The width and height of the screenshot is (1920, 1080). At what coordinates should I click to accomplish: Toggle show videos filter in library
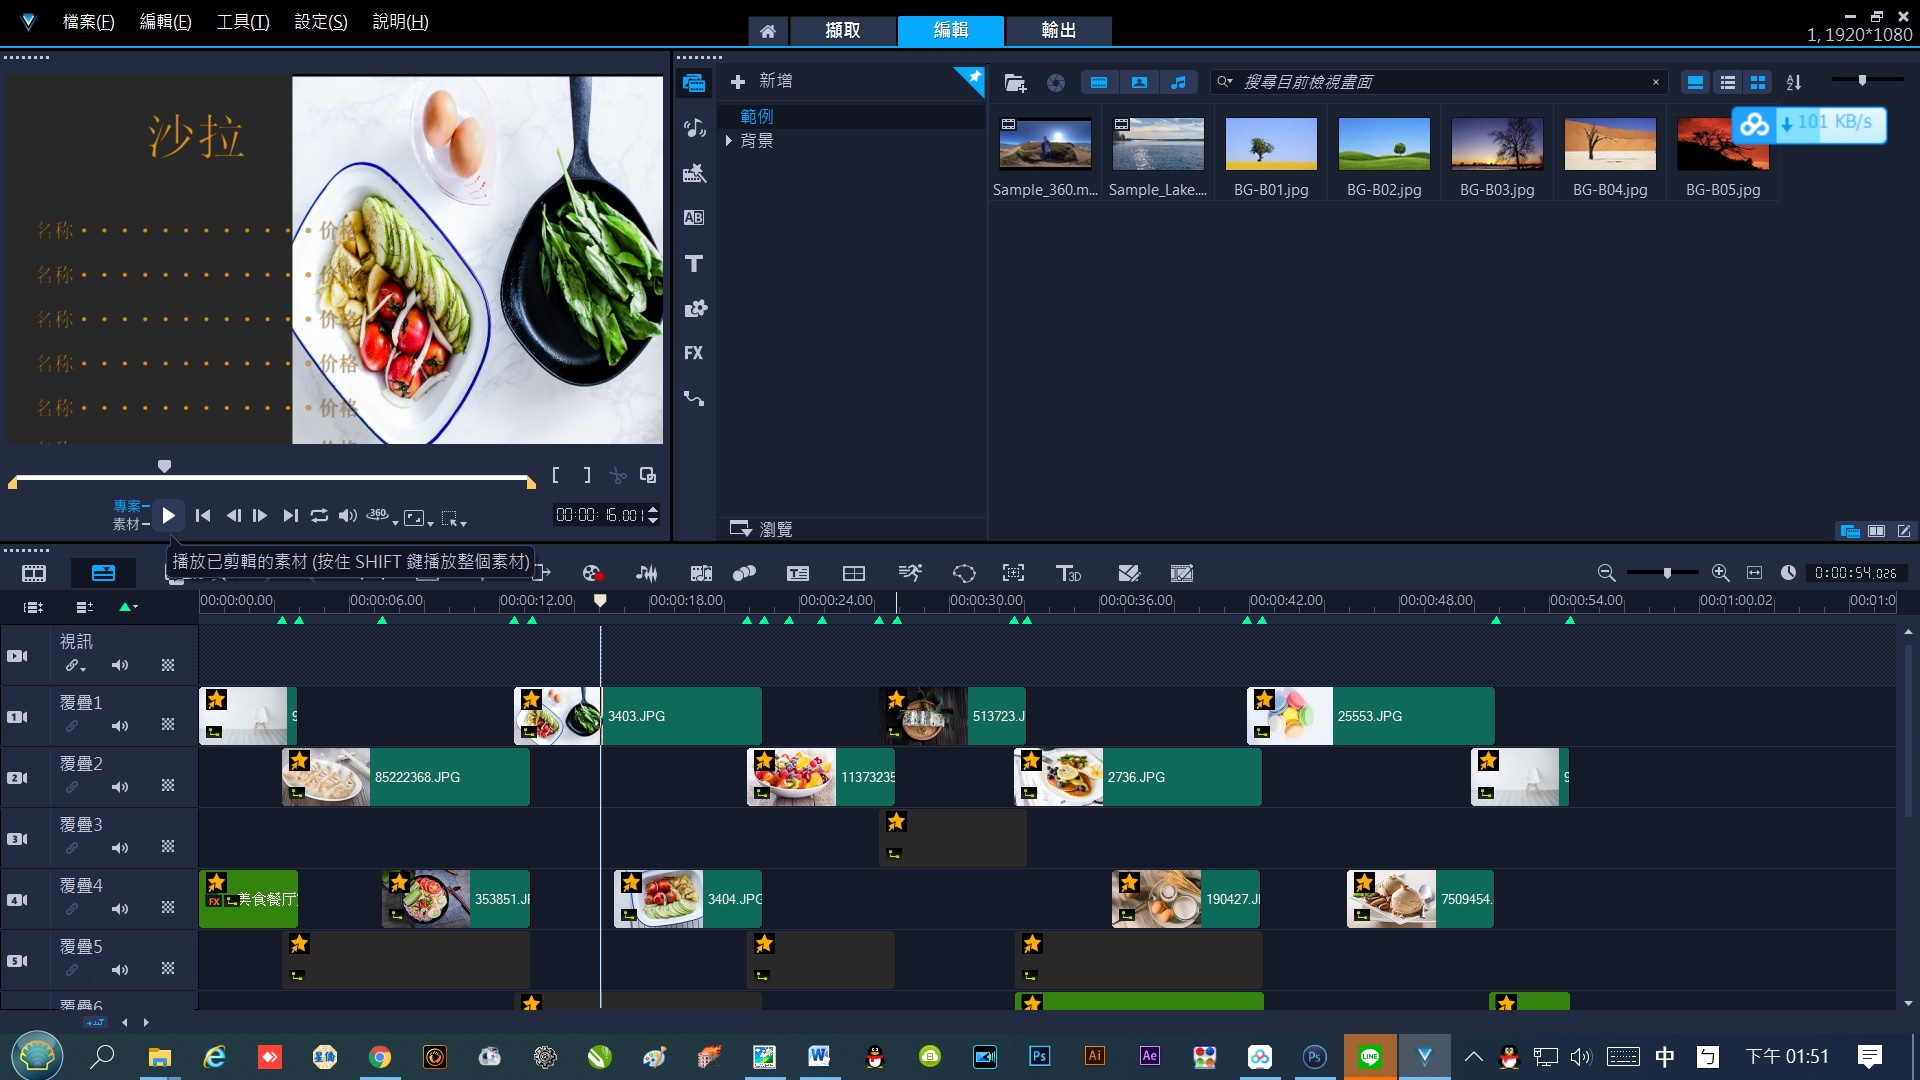(1099, 83)
